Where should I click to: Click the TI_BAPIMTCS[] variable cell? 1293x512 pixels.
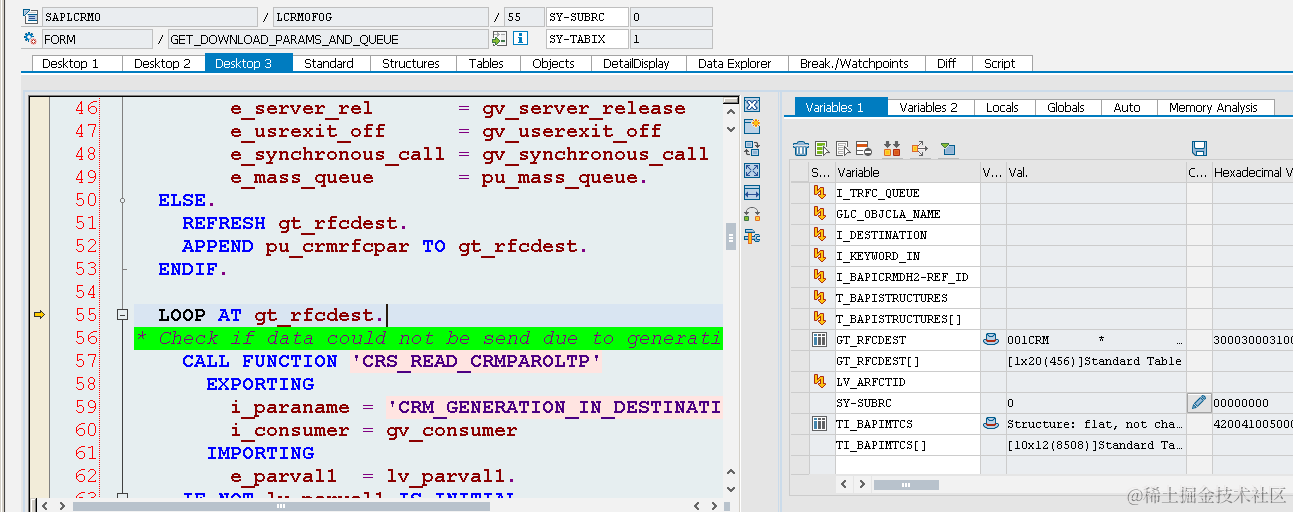point(907,445)
